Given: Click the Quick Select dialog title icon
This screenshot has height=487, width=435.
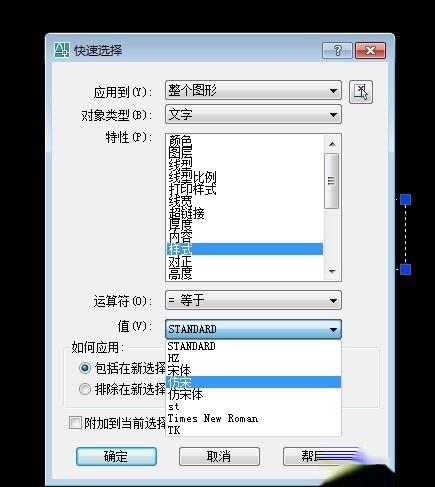Looking at the screenshot, I should (x=62, y=50).
